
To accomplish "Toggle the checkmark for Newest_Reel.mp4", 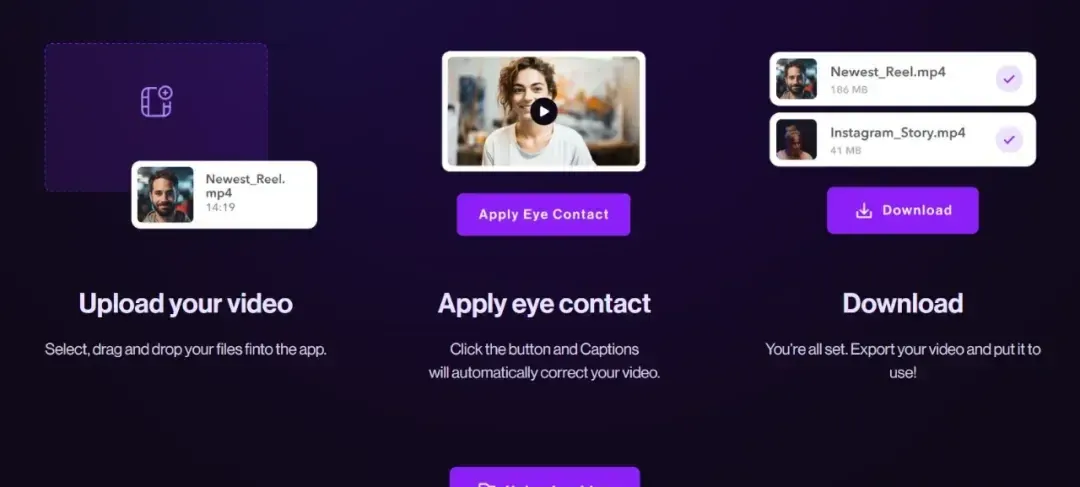I will 1009,79.
